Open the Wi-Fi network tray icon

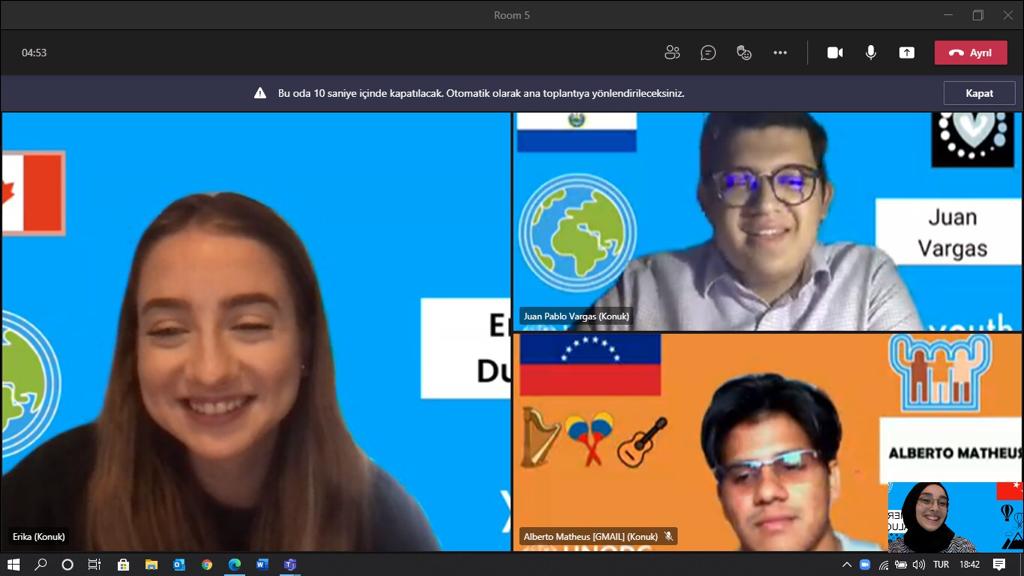click(883, 564)
